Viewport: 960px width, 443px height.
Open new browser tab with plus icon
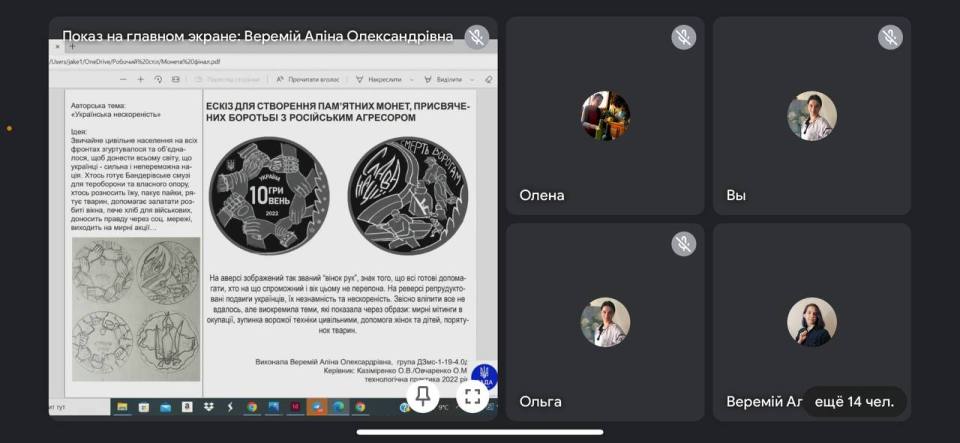click(x=72, y=47)
